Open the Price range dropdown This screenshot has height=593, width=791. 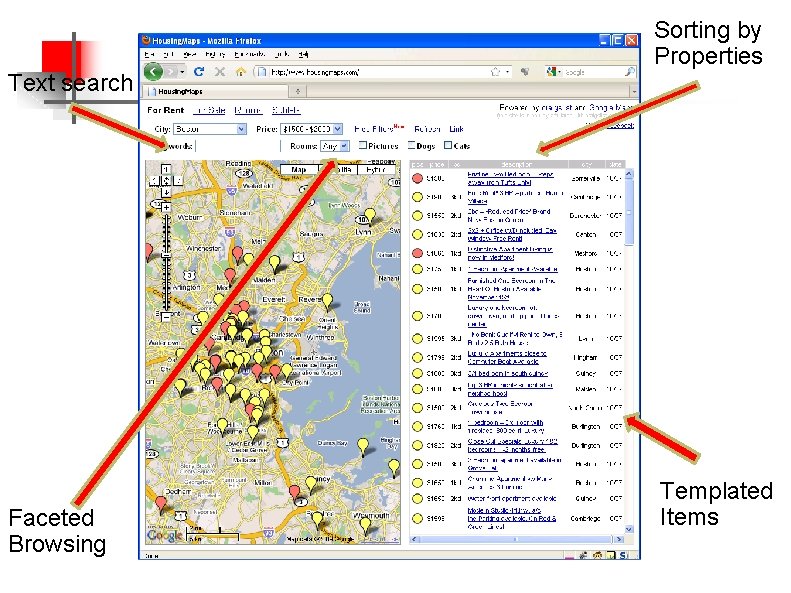312,129
